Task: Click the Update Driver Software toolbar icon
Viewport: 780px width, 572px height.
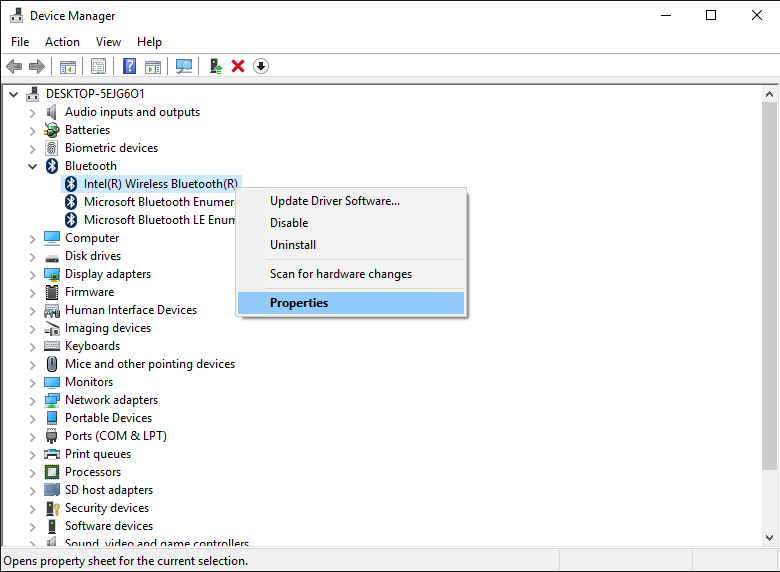Action: click(x=215, y=66)
